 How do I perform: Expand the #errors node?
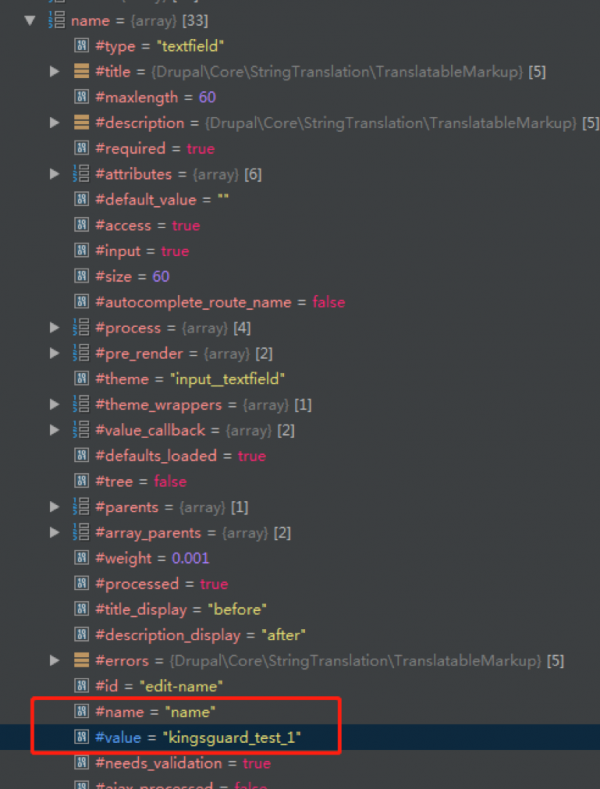click(55, 661)
